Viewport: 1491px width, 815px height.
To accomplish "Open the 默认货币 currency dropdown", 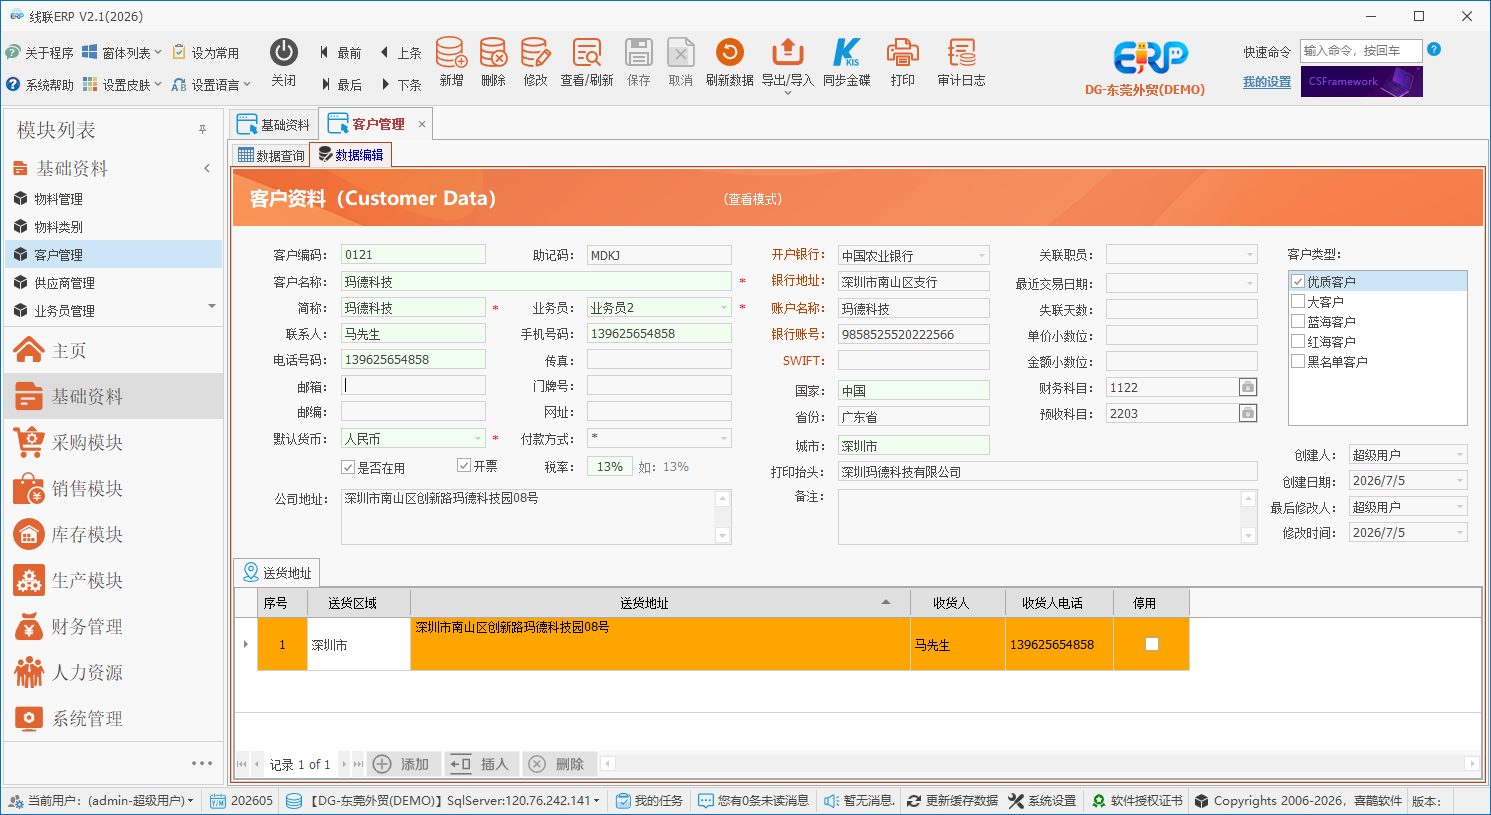I will click(x=478, y=438).
